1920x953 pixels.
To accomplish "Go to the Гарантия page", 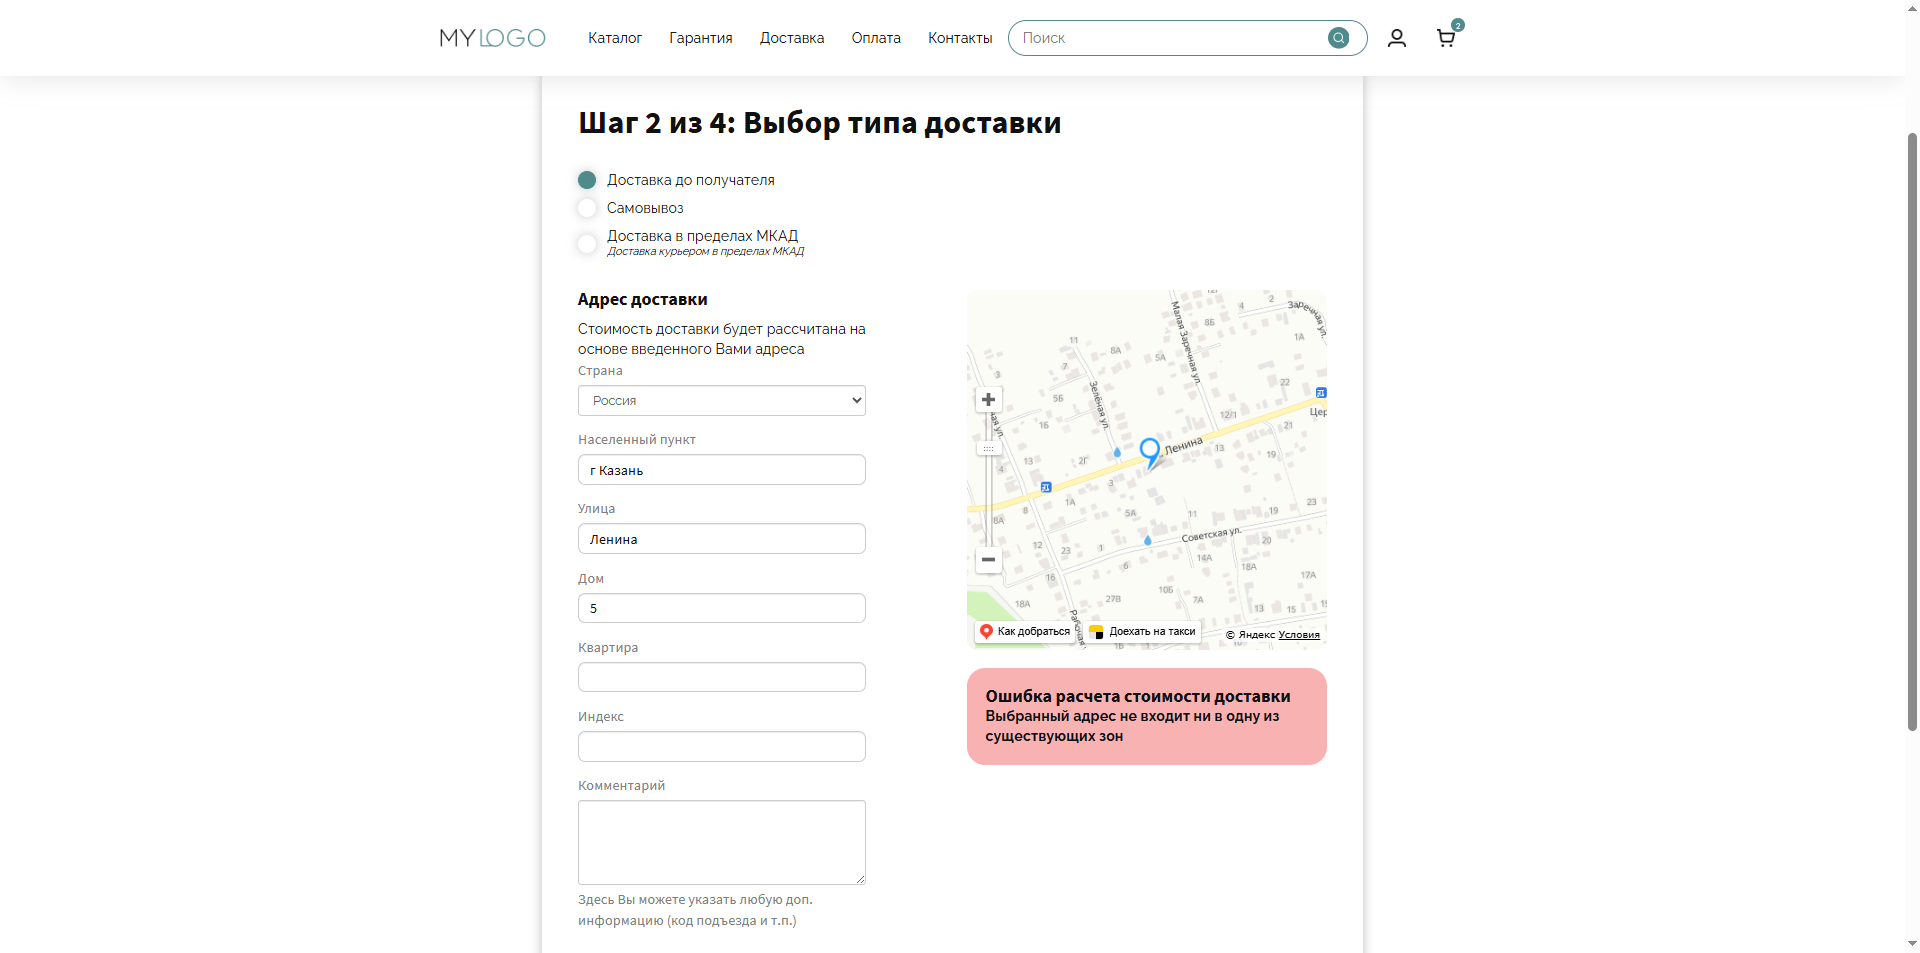I will click(x=700, y=38).
